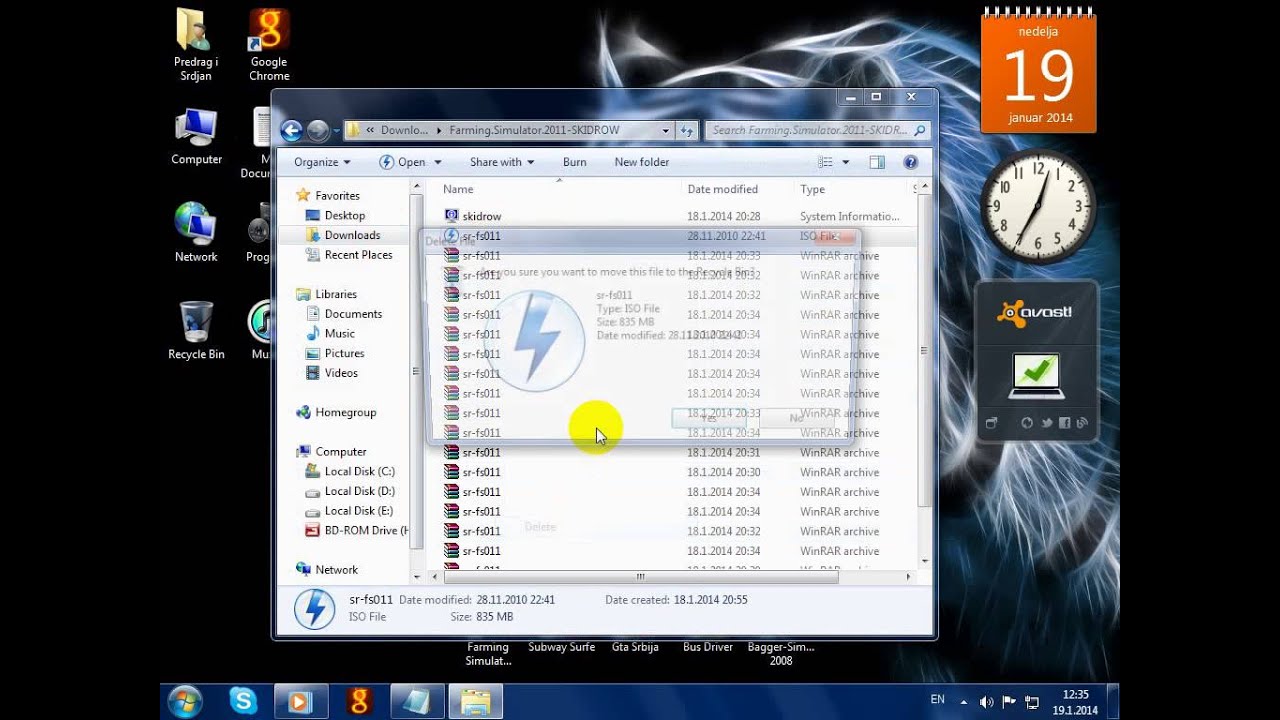
Task: Launch Google Chrome from the desktop
Action: pos(269,46)
